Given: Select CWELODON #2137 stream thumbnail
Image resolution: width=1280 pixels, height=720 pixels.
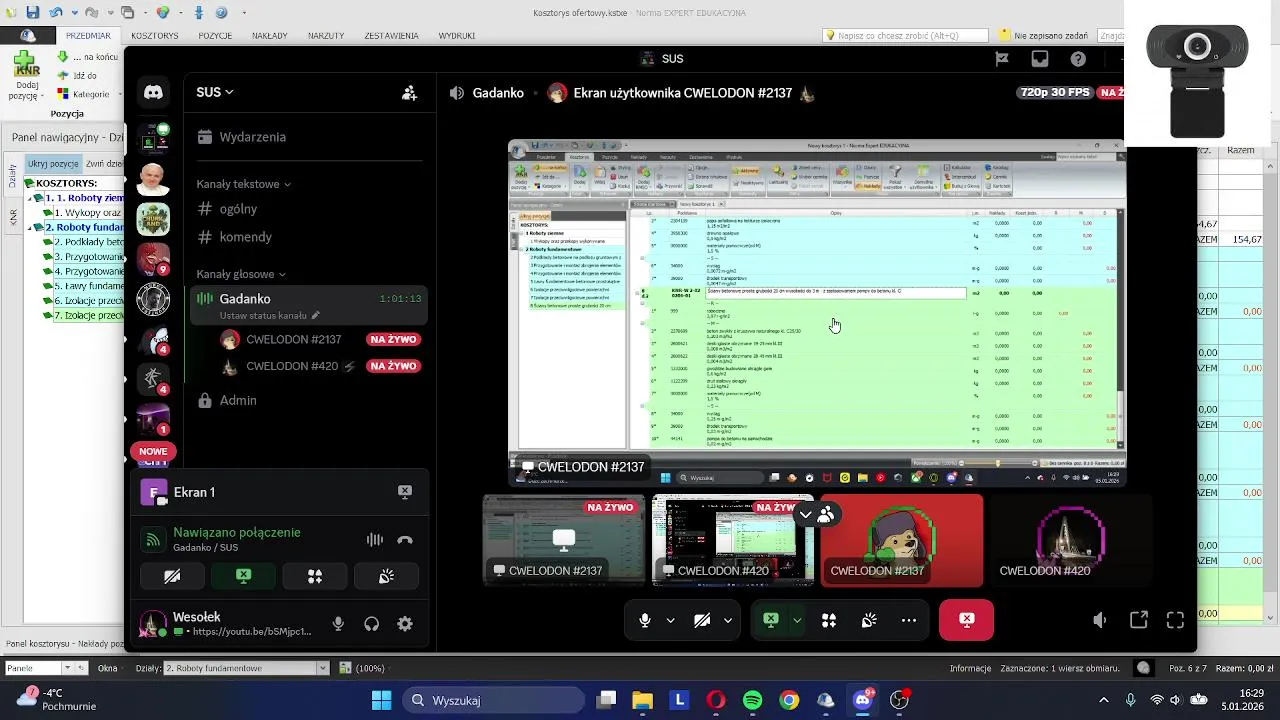Looking at the screenshot, I should coord(564,540).
